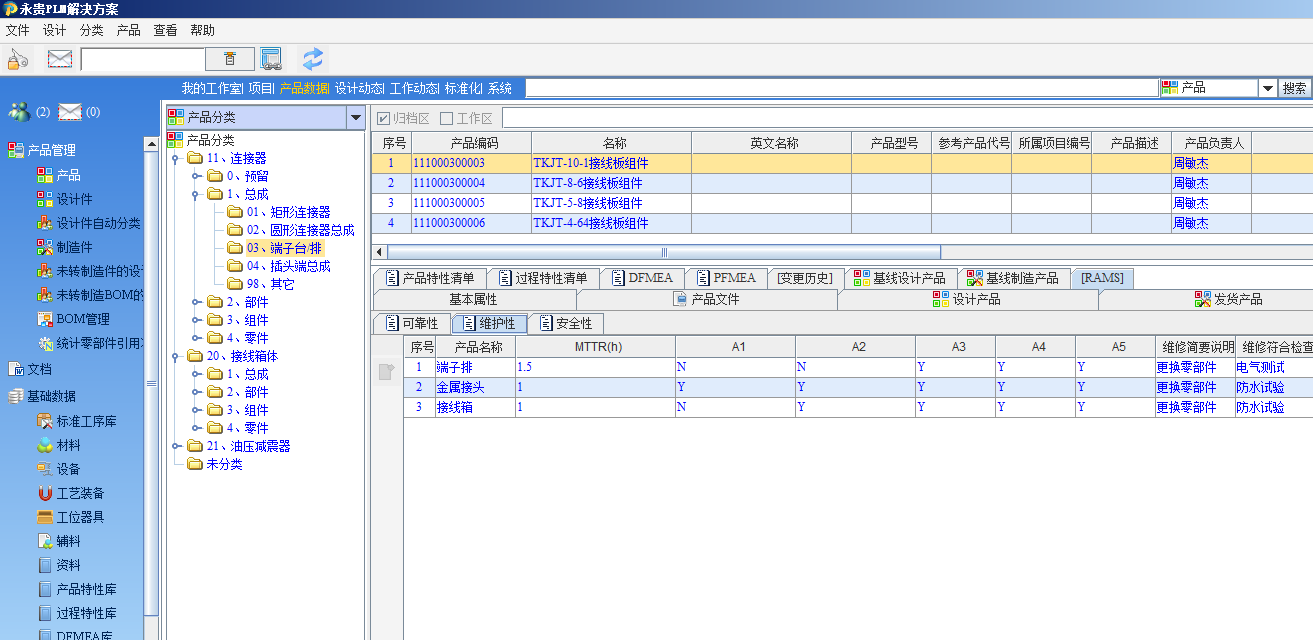Click the edit icon left of maintainability table
This screenshot has height=640, width=1313.
coord(387,373)
